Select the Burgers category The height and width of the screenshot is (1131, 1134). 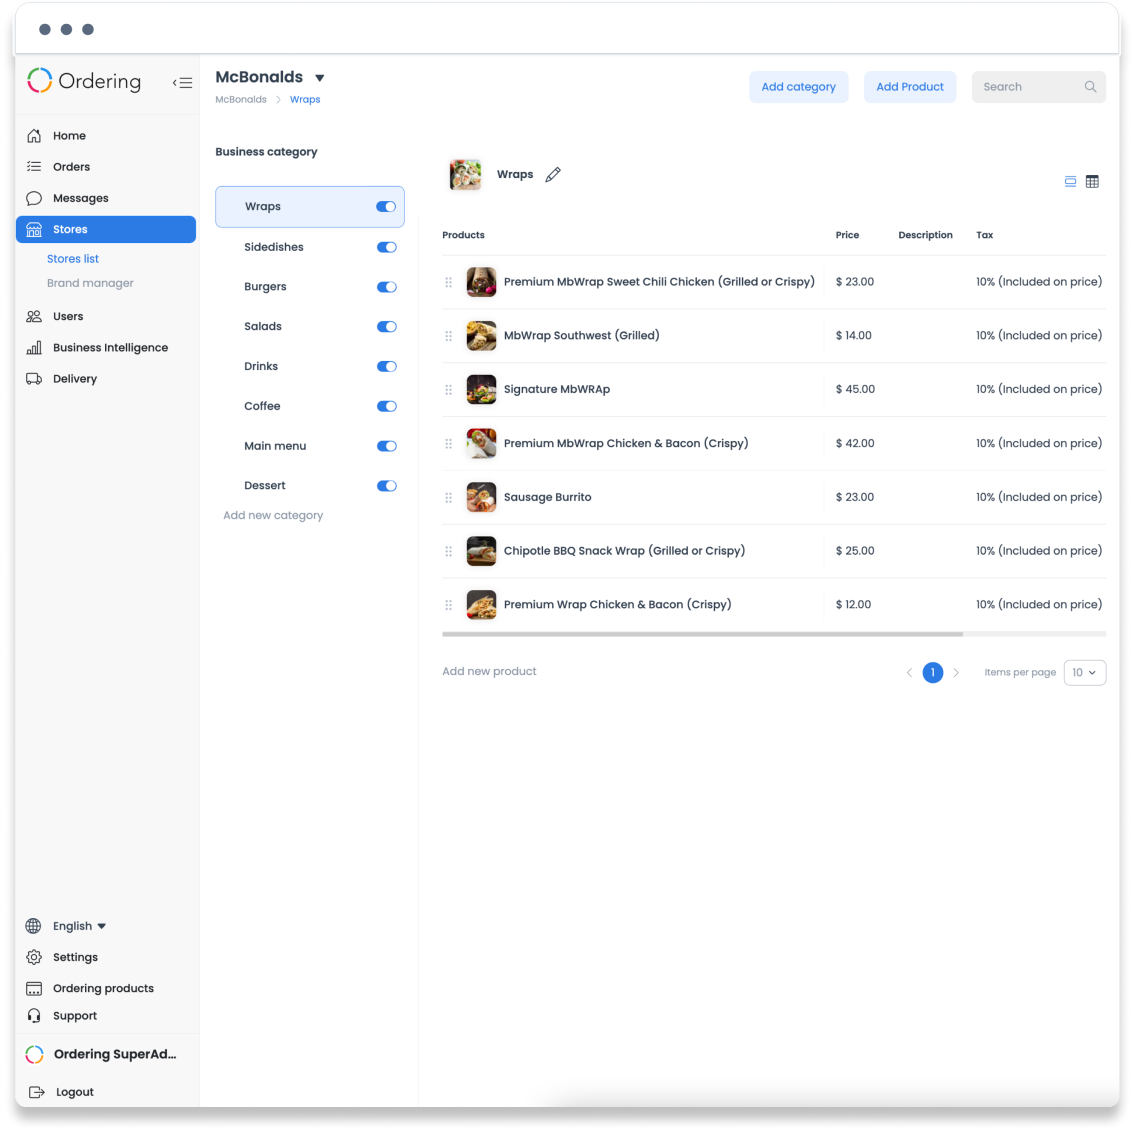click(265, 287)
